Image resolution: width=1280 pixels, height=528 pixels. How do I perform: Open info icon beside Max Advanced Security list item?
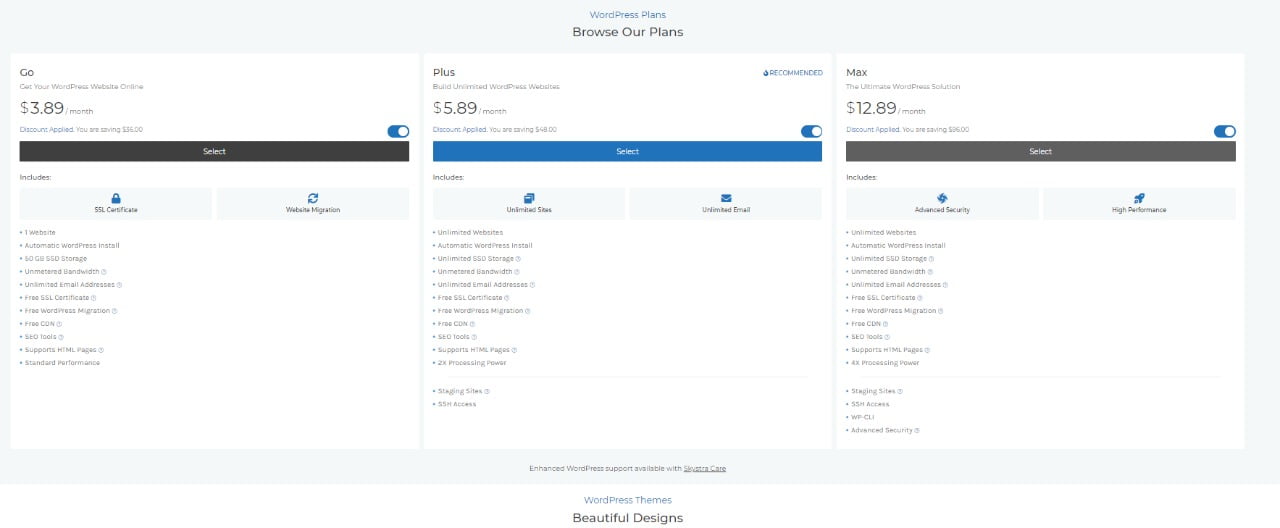coord(917,430)
